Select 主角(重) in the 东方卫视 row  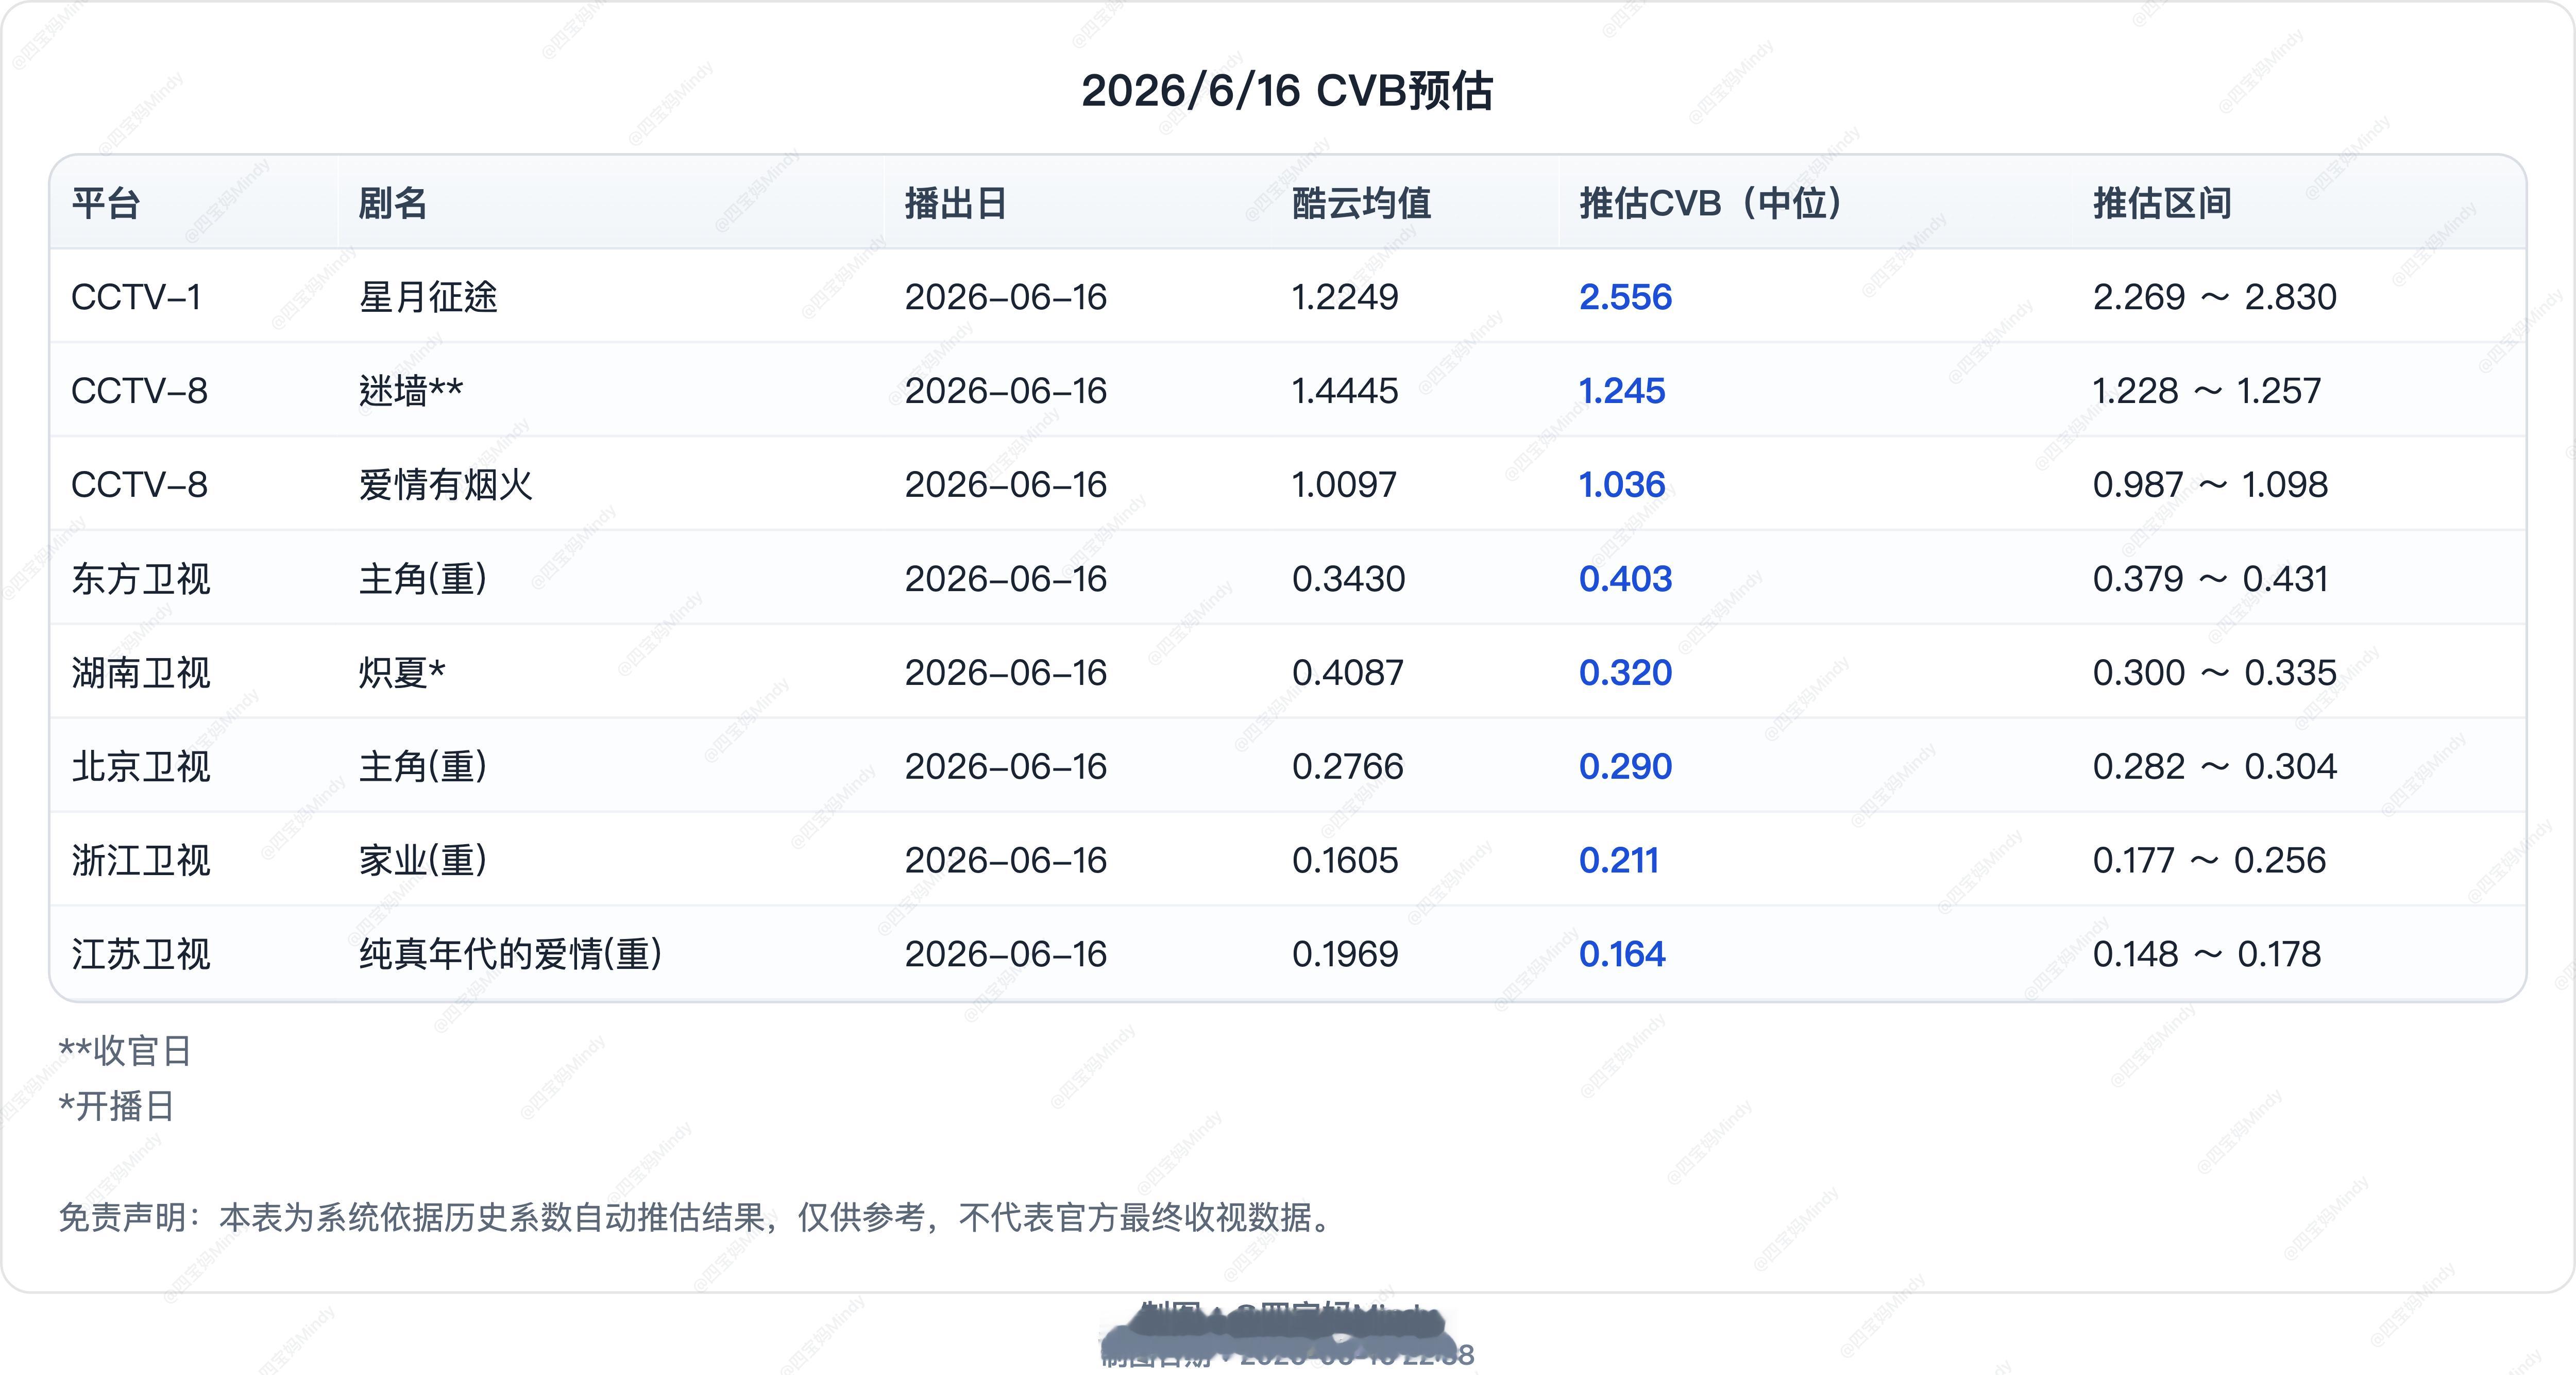[x=423, y=579]
